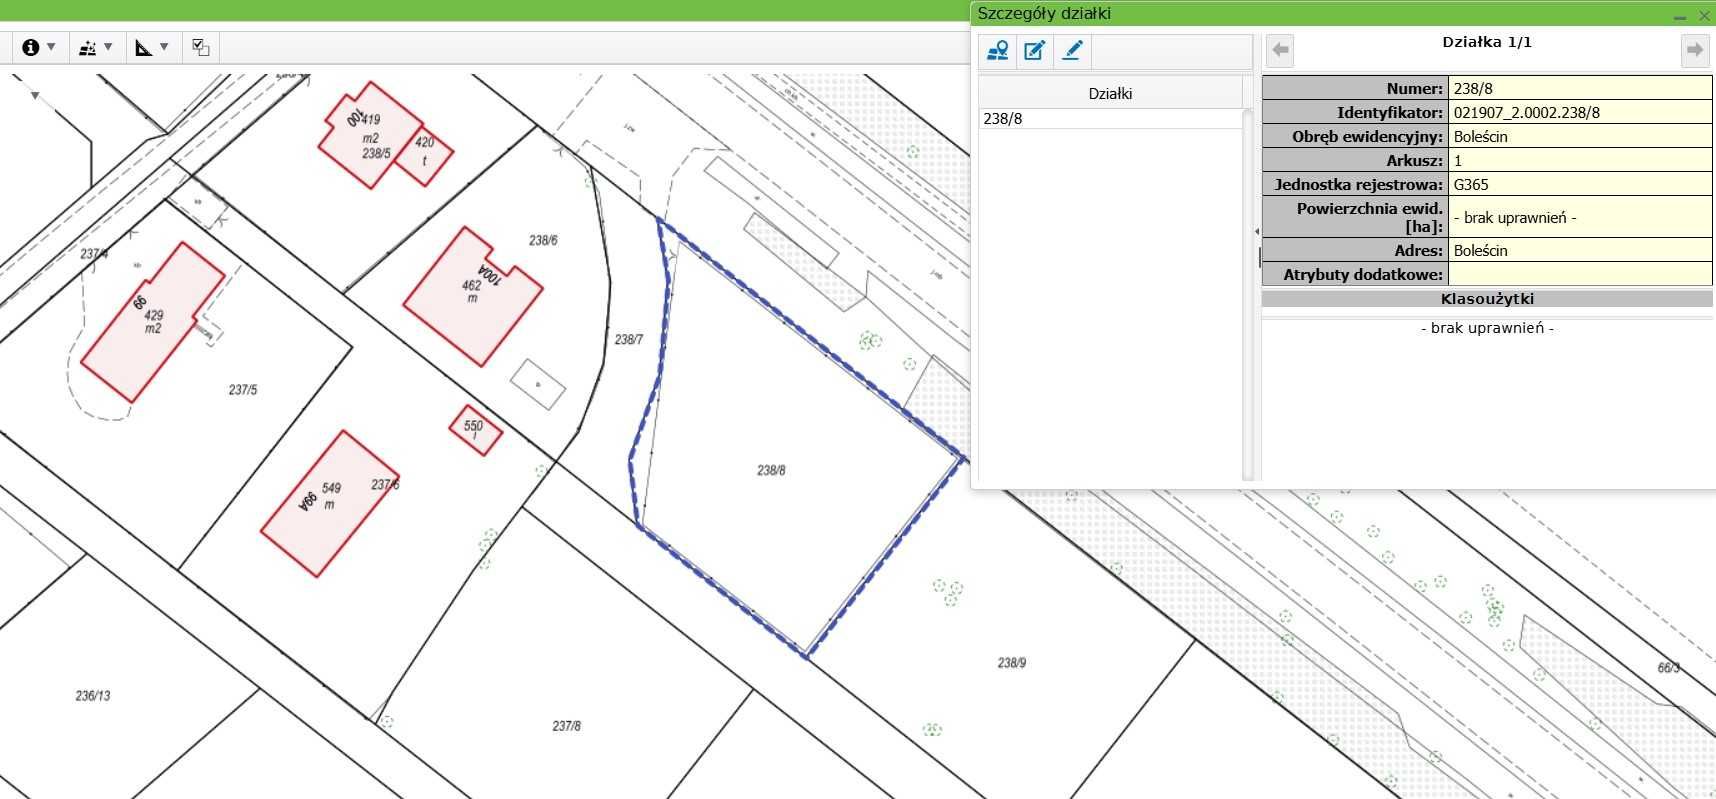Go to next parcel with right arrow
This screenshot has width=1716, height=799.
[1694, 50]
